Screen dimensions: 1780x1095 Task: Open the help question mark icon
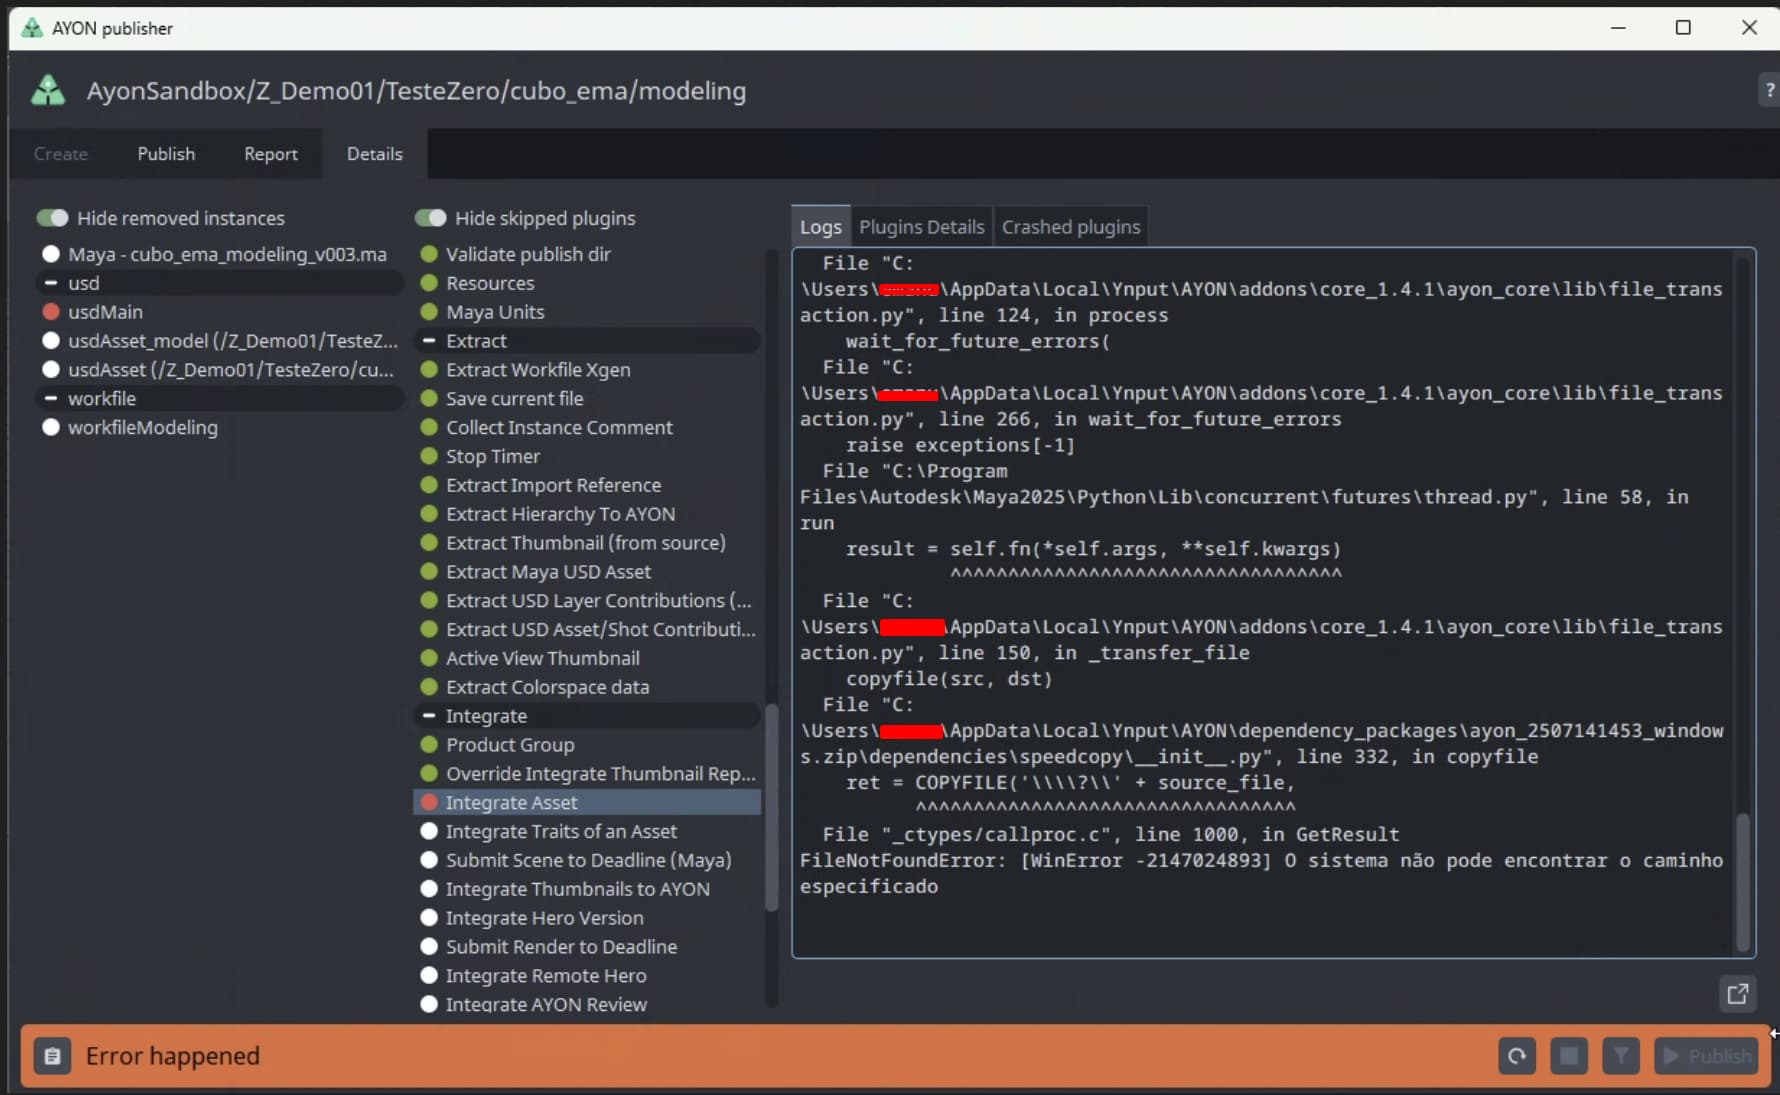point(1768,90)
